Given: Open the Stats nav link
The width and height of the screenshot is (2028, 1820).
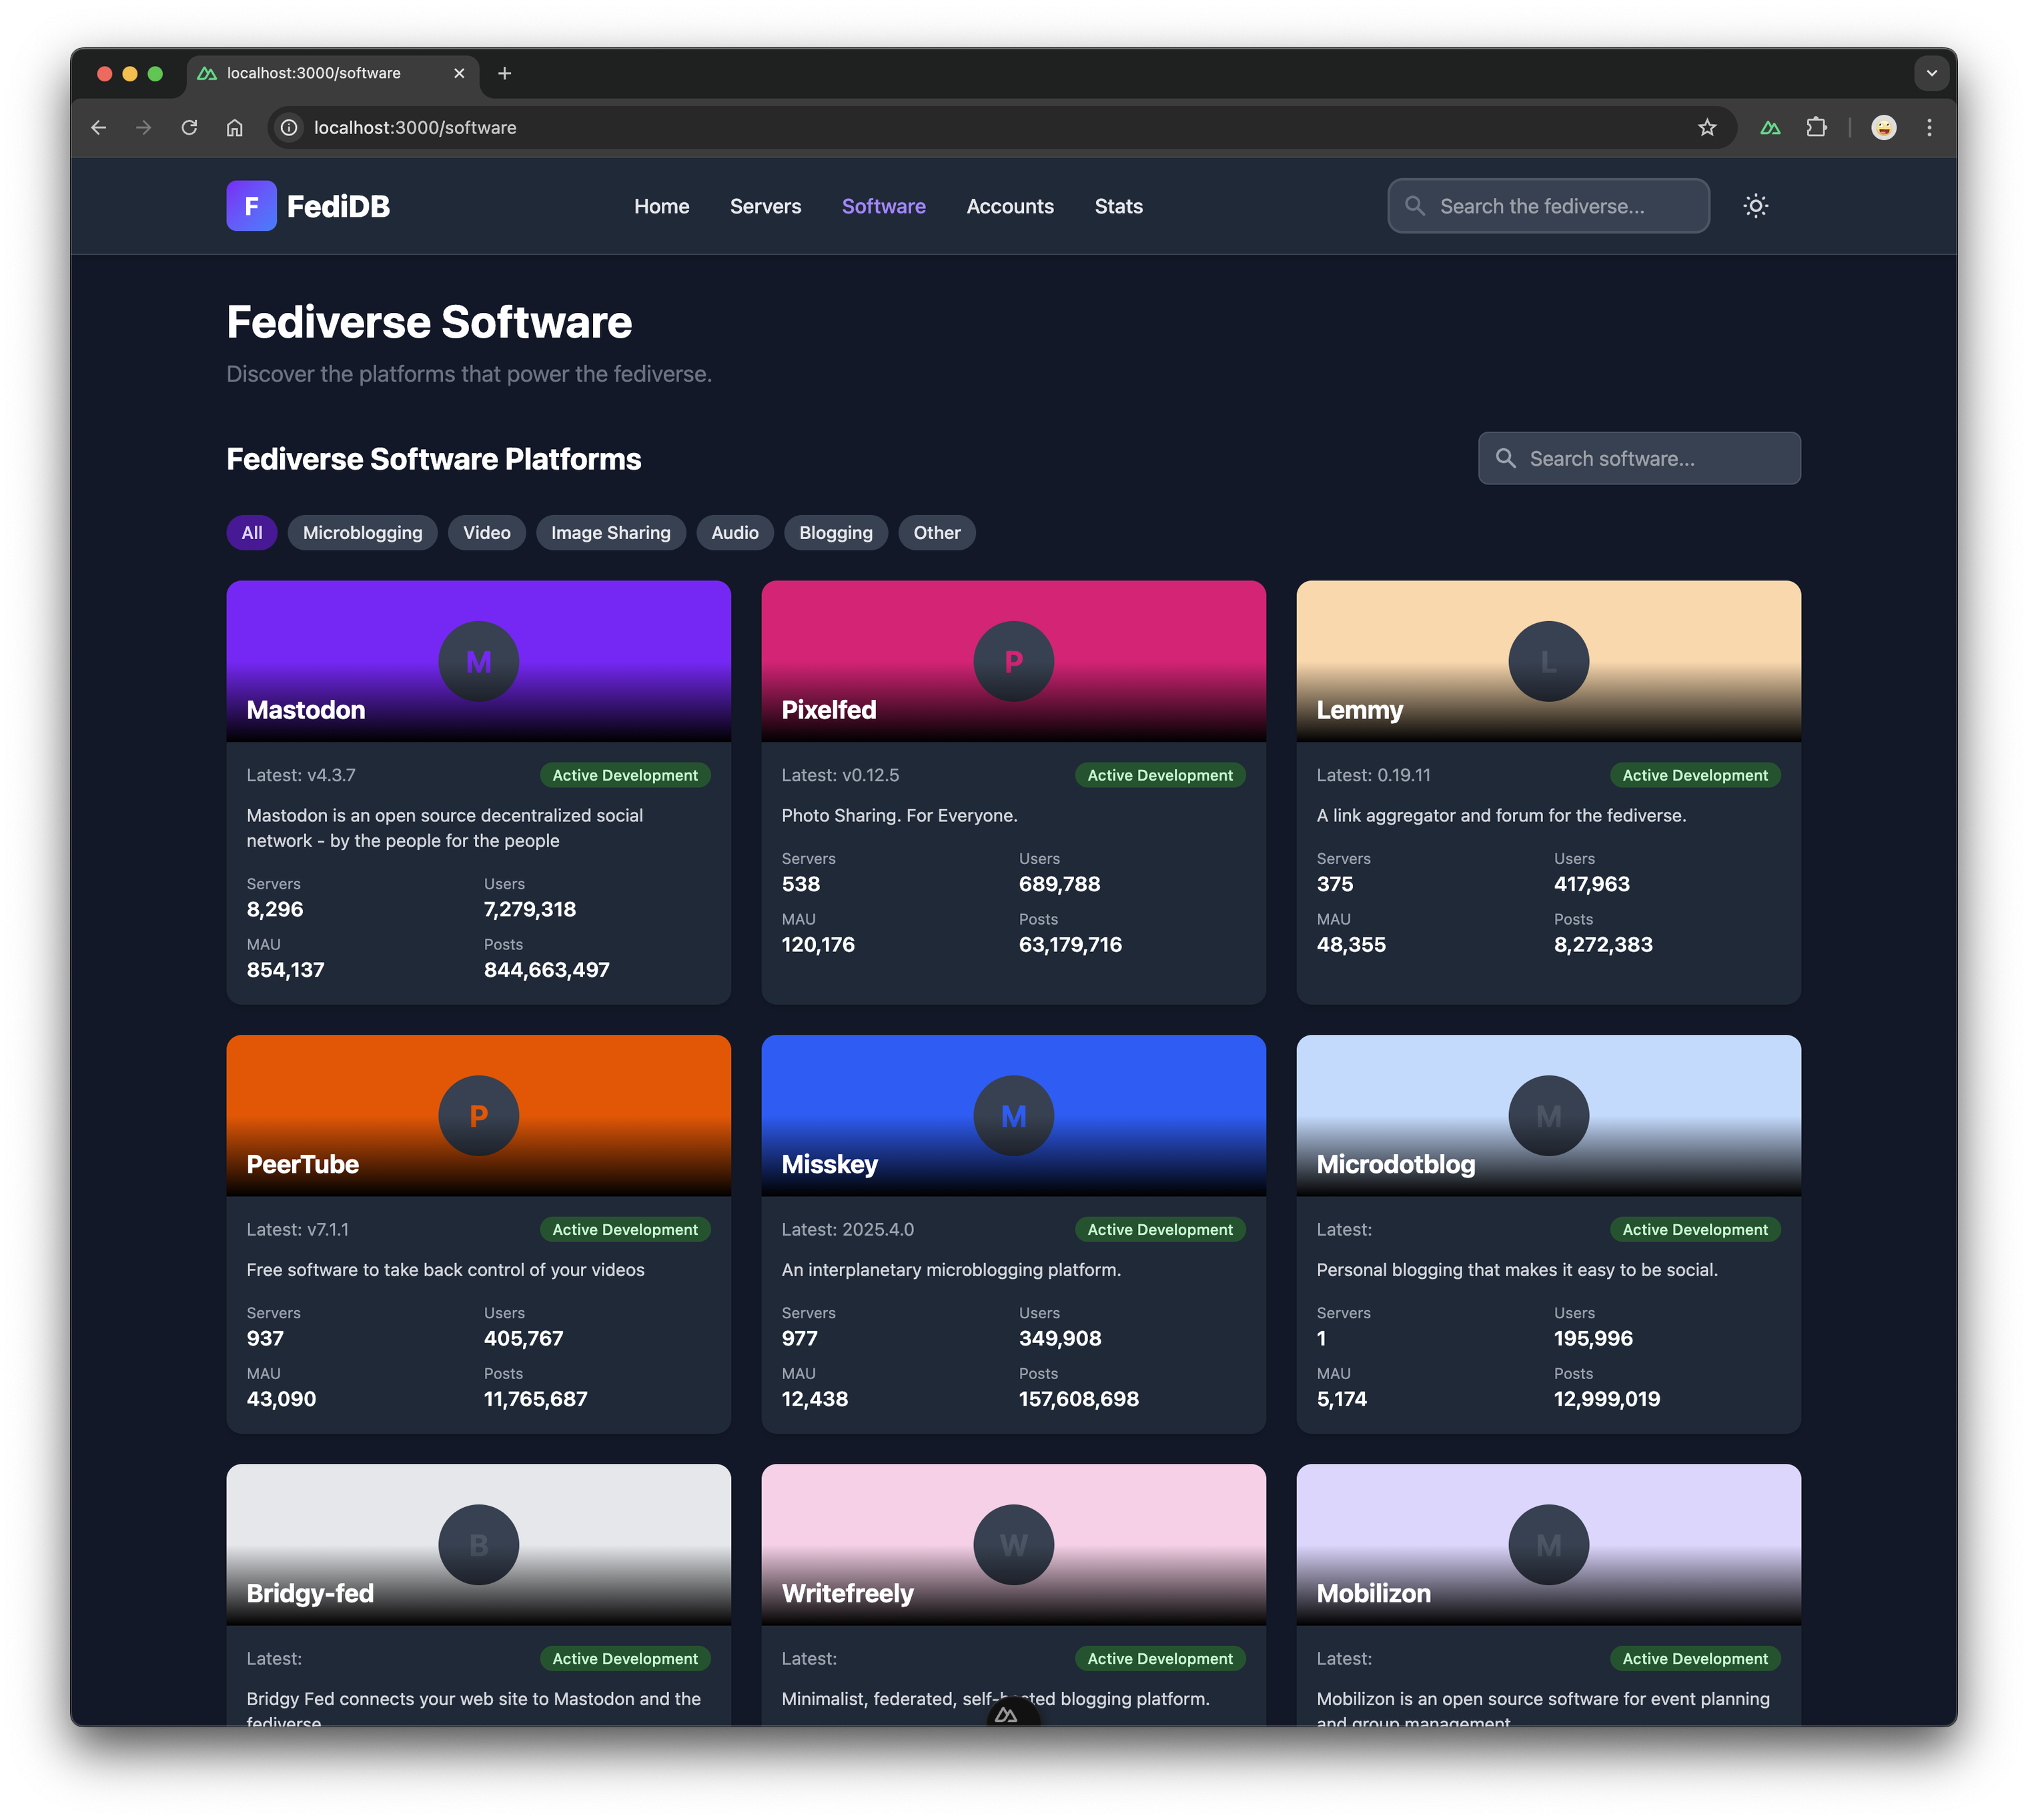Looking at the screenshot, I should 1118,206.
